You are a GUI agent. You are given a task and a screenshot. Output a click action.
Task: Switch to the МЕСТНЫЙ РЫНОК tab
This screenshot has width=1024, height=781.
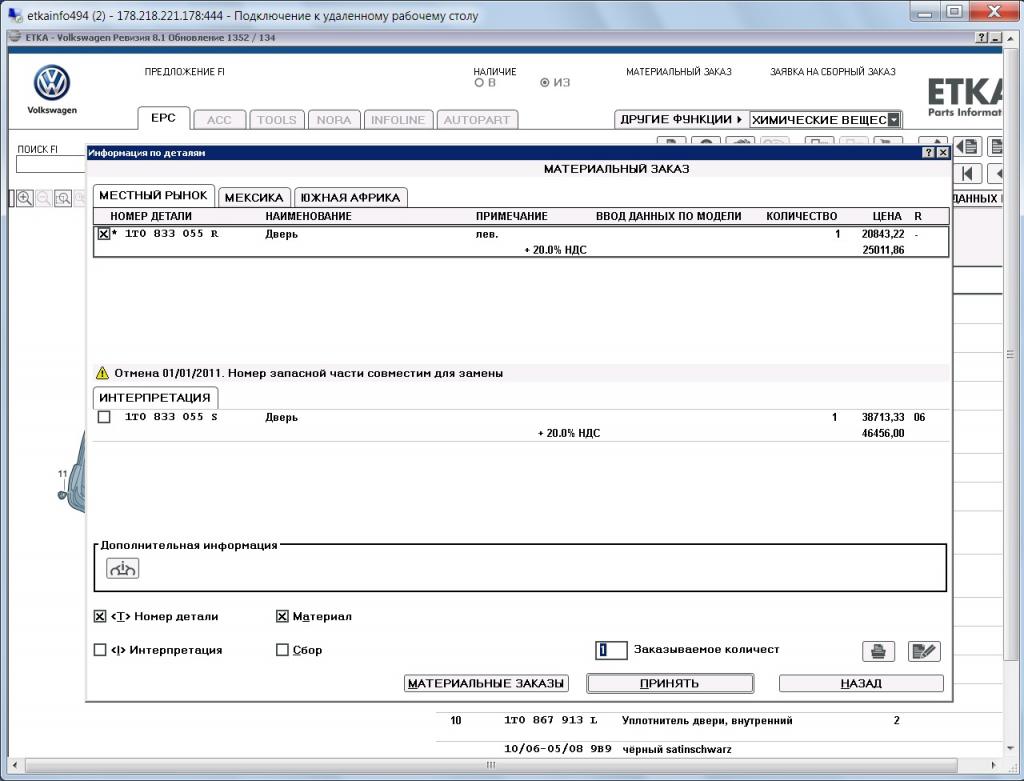pos(153,195)
